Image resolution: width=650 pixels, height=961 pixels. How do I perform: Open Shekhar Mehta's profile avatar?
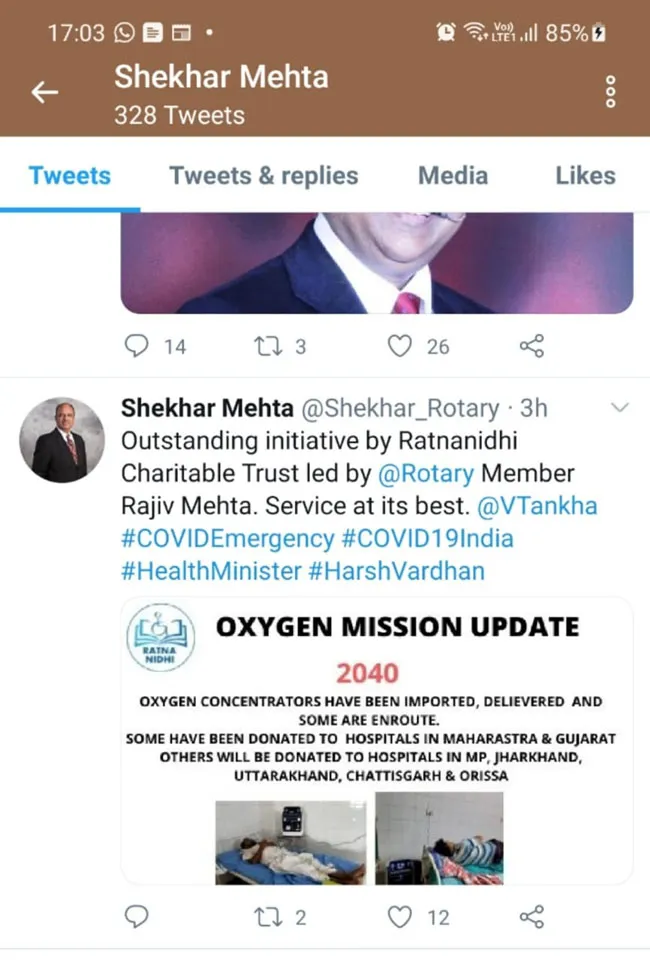[62, 440]
